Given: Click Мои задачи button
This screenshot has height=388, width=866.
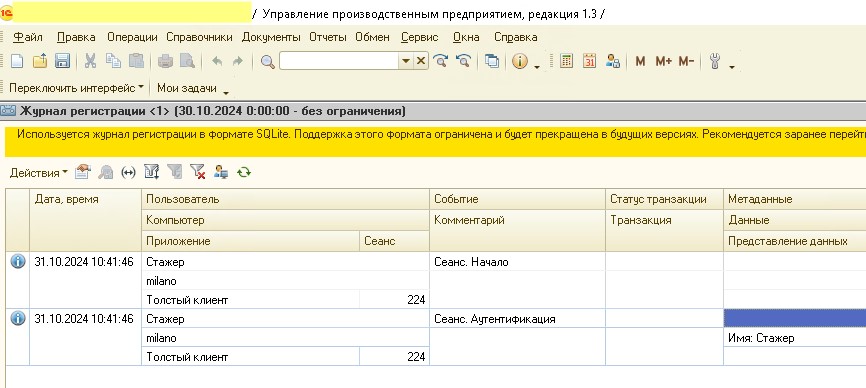Looking at the screenshot, I should [x=187, y=88].
